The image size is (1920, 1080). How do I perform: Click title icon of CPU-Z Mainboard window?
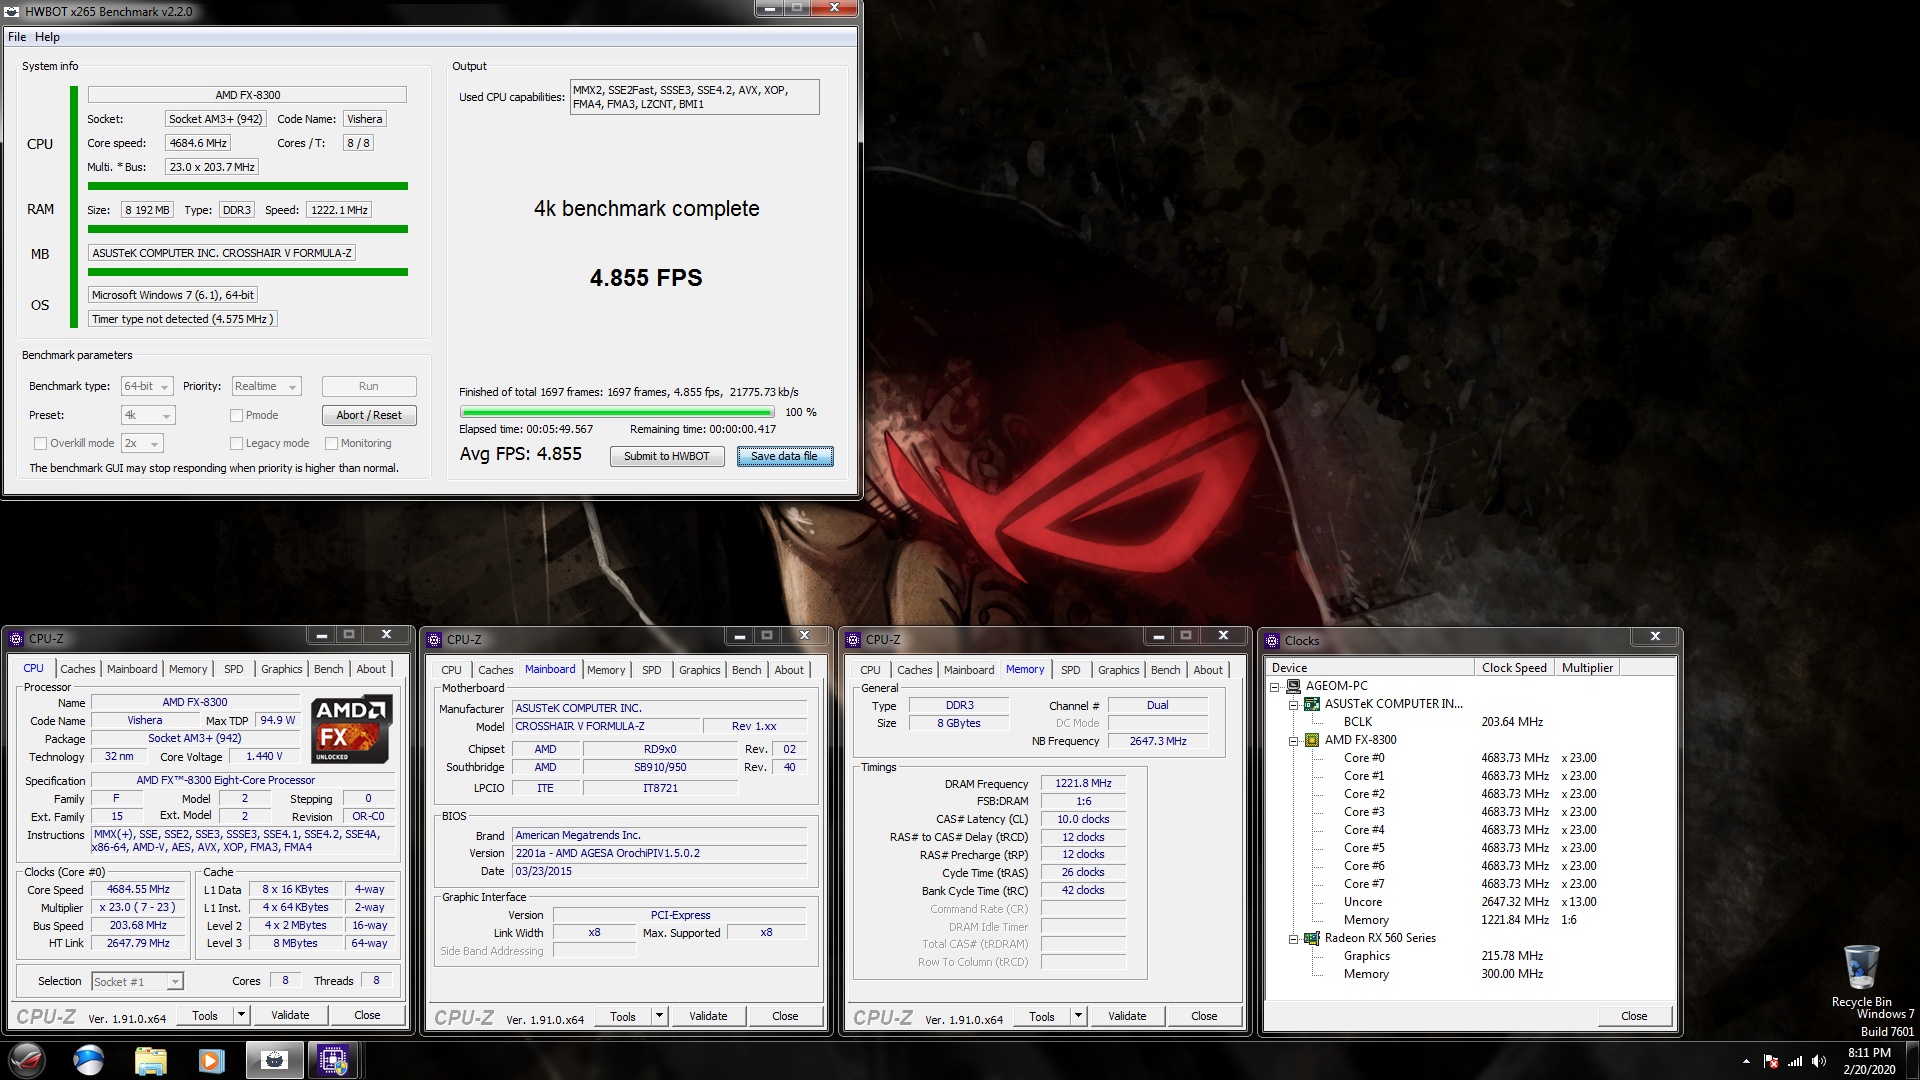click(x=434, y=639)
